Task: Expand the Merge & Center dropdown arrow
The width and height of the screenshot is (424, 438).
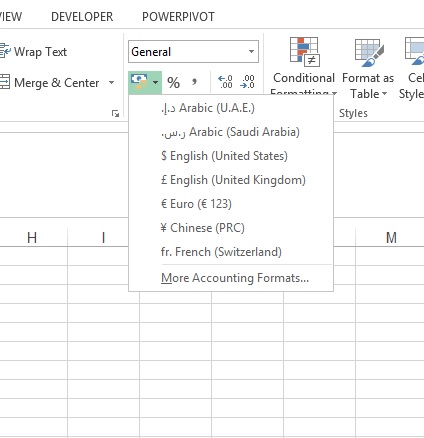Action: pyautogui.click(x=111, y=82)
